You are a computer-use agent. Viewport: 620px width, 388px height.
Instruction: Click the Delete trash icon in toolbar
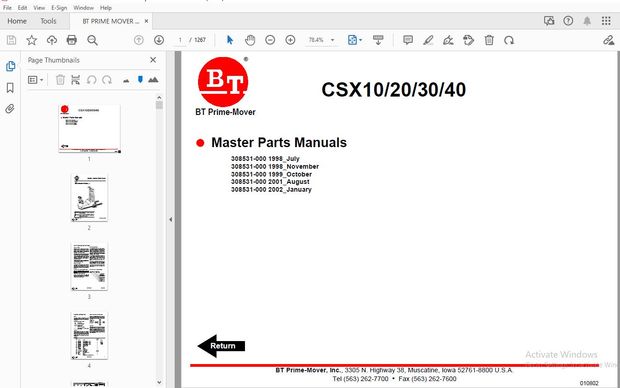click(x=489, y=40)
